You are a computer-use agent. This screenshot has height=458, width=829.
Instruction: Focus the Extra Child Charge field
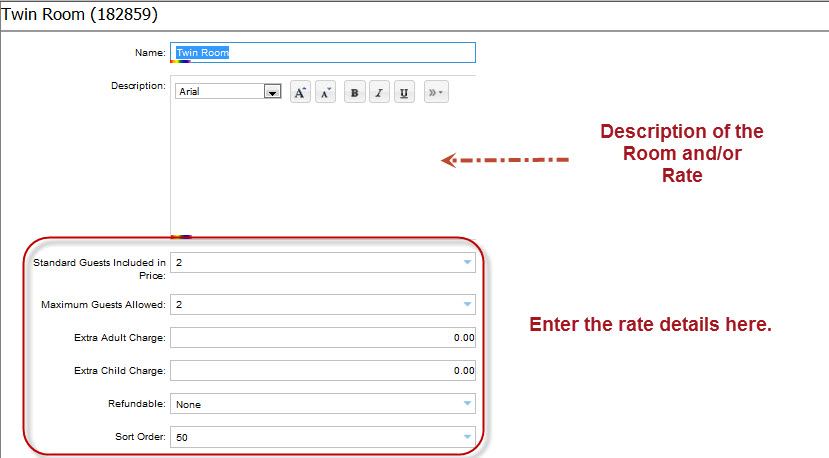coord(322,371)
